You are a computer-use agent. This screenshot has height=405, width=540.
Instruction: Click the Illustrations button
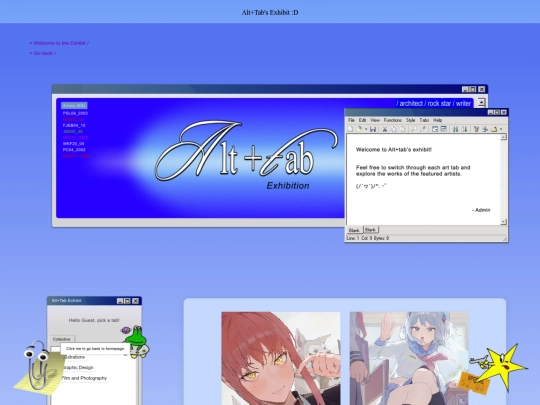coord(75,357)
